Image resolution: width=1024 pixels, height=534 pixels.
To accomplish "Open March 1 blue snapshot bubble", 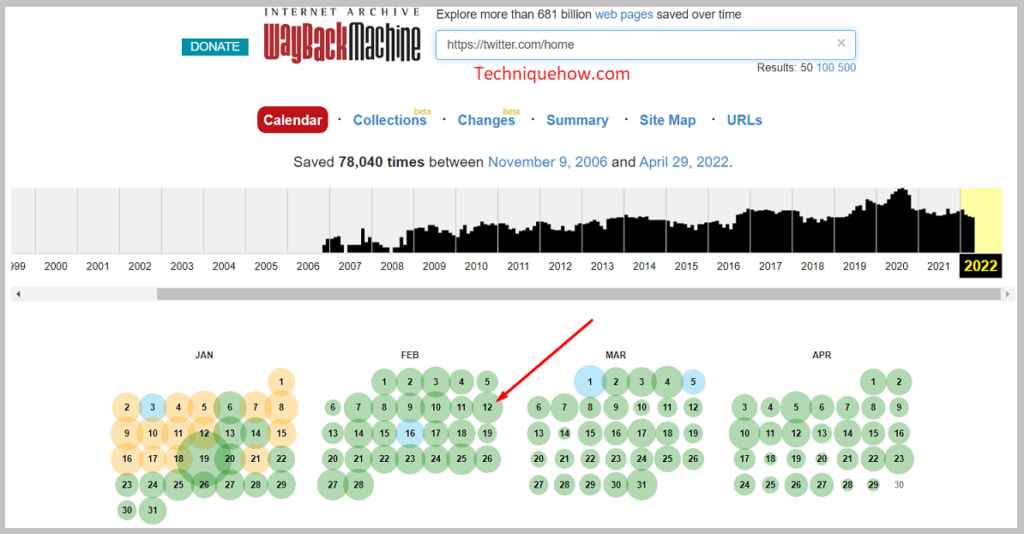I will pyautogui.click(x=590, y=382).
